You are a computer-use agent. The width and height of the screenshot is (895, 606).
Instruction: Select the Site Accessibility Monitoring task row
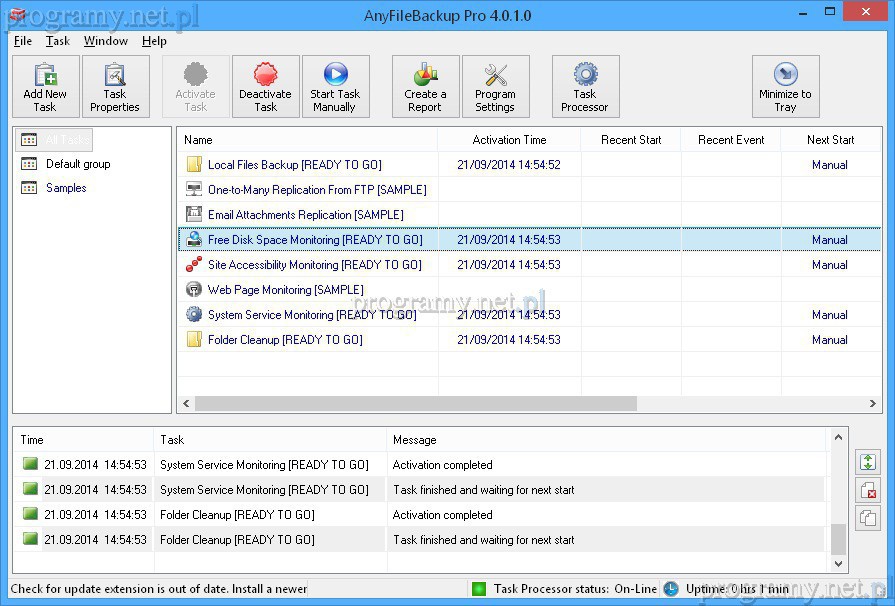314,265
